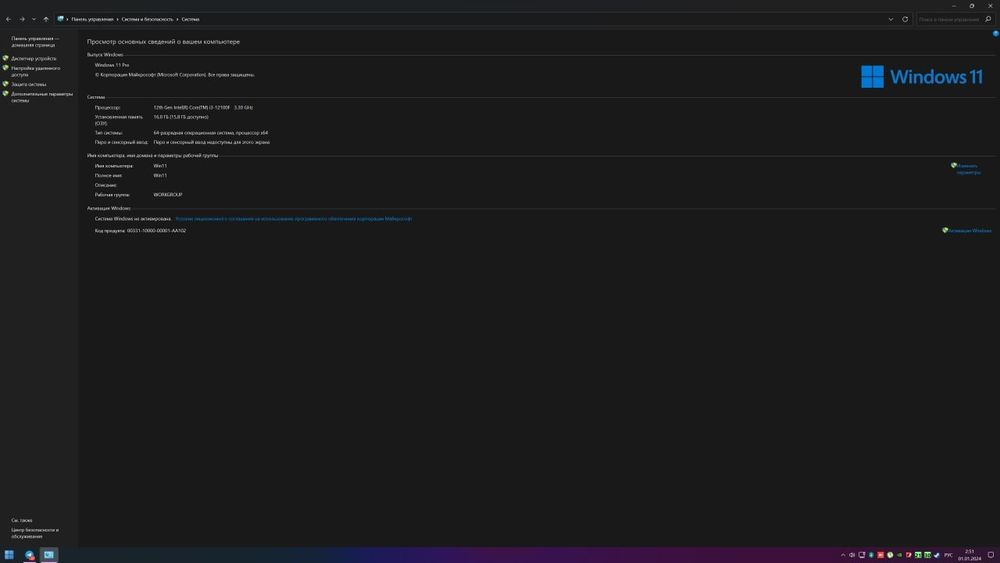Open the recent locations dropdown arrow
Image resolution: width=1000 pixels, height=563 pixels.
(x=34, y=19)
